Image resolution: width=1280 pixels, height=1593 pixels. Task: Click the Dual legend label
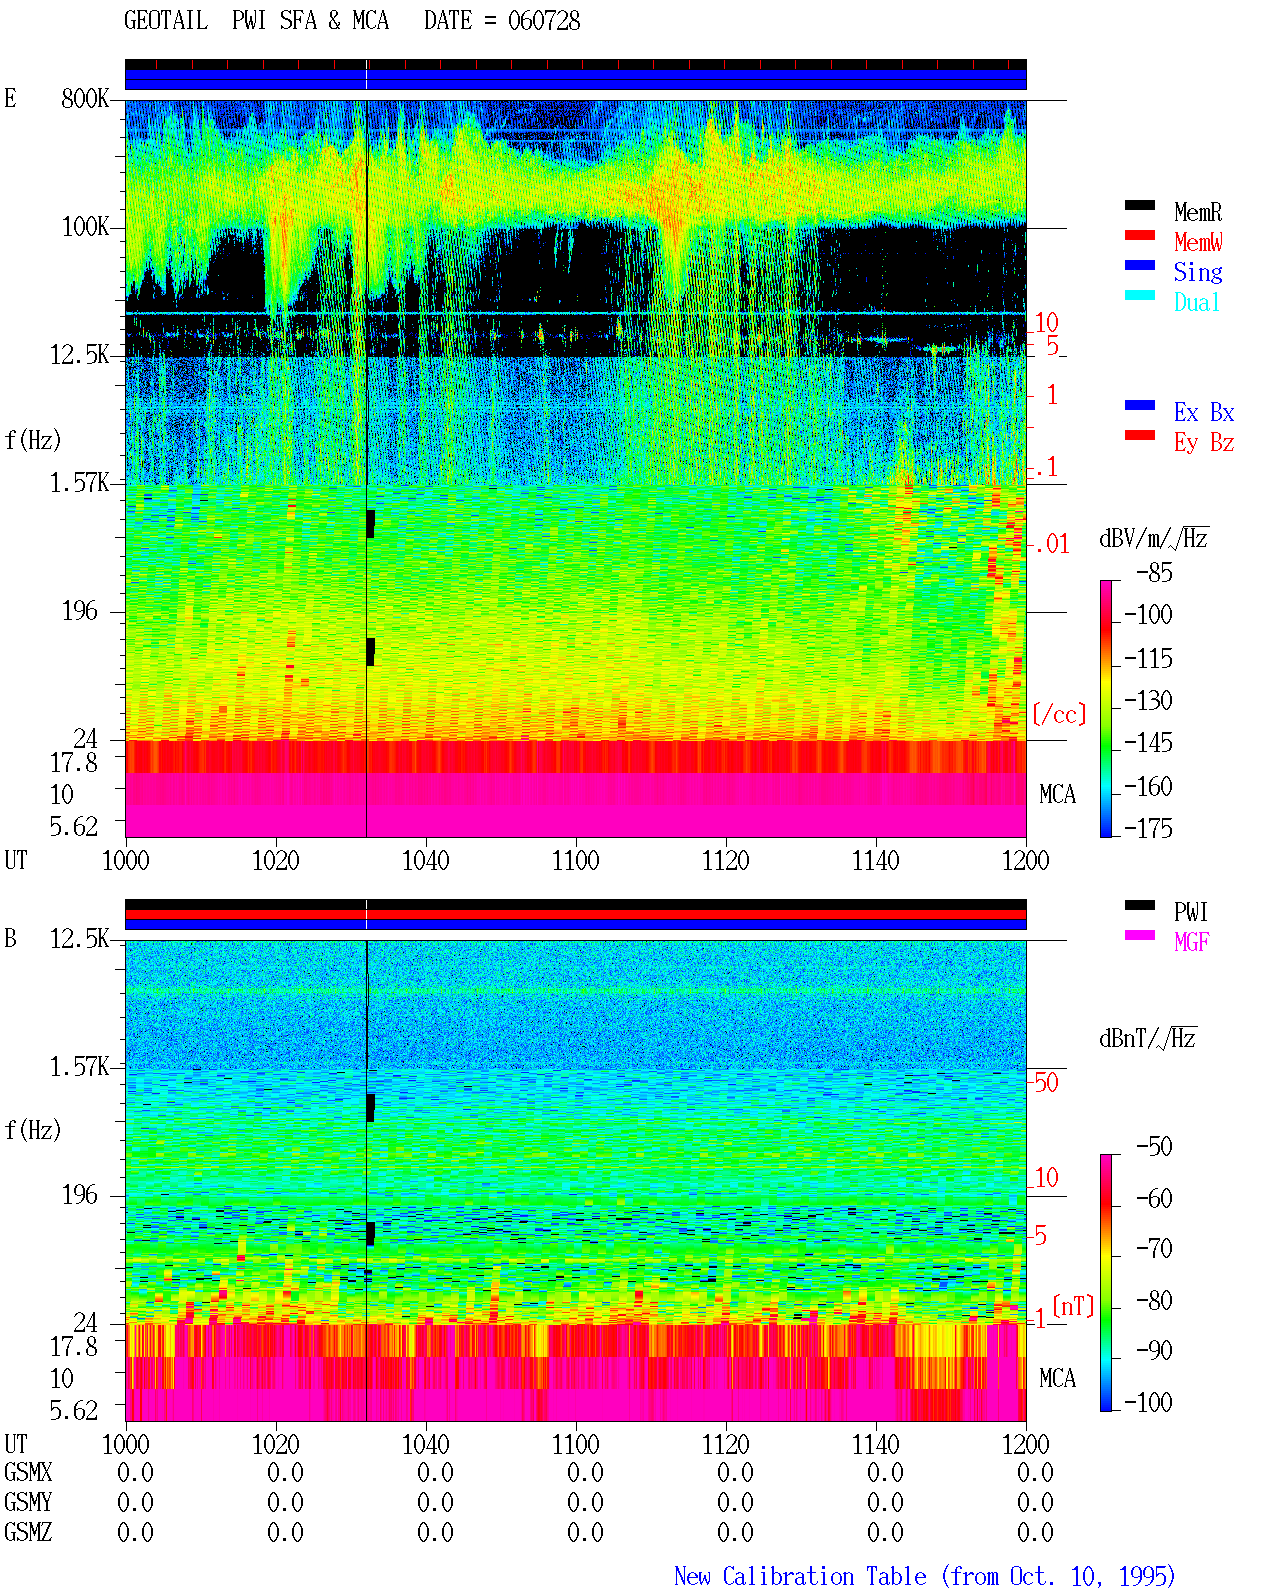tap(1198, 302)
